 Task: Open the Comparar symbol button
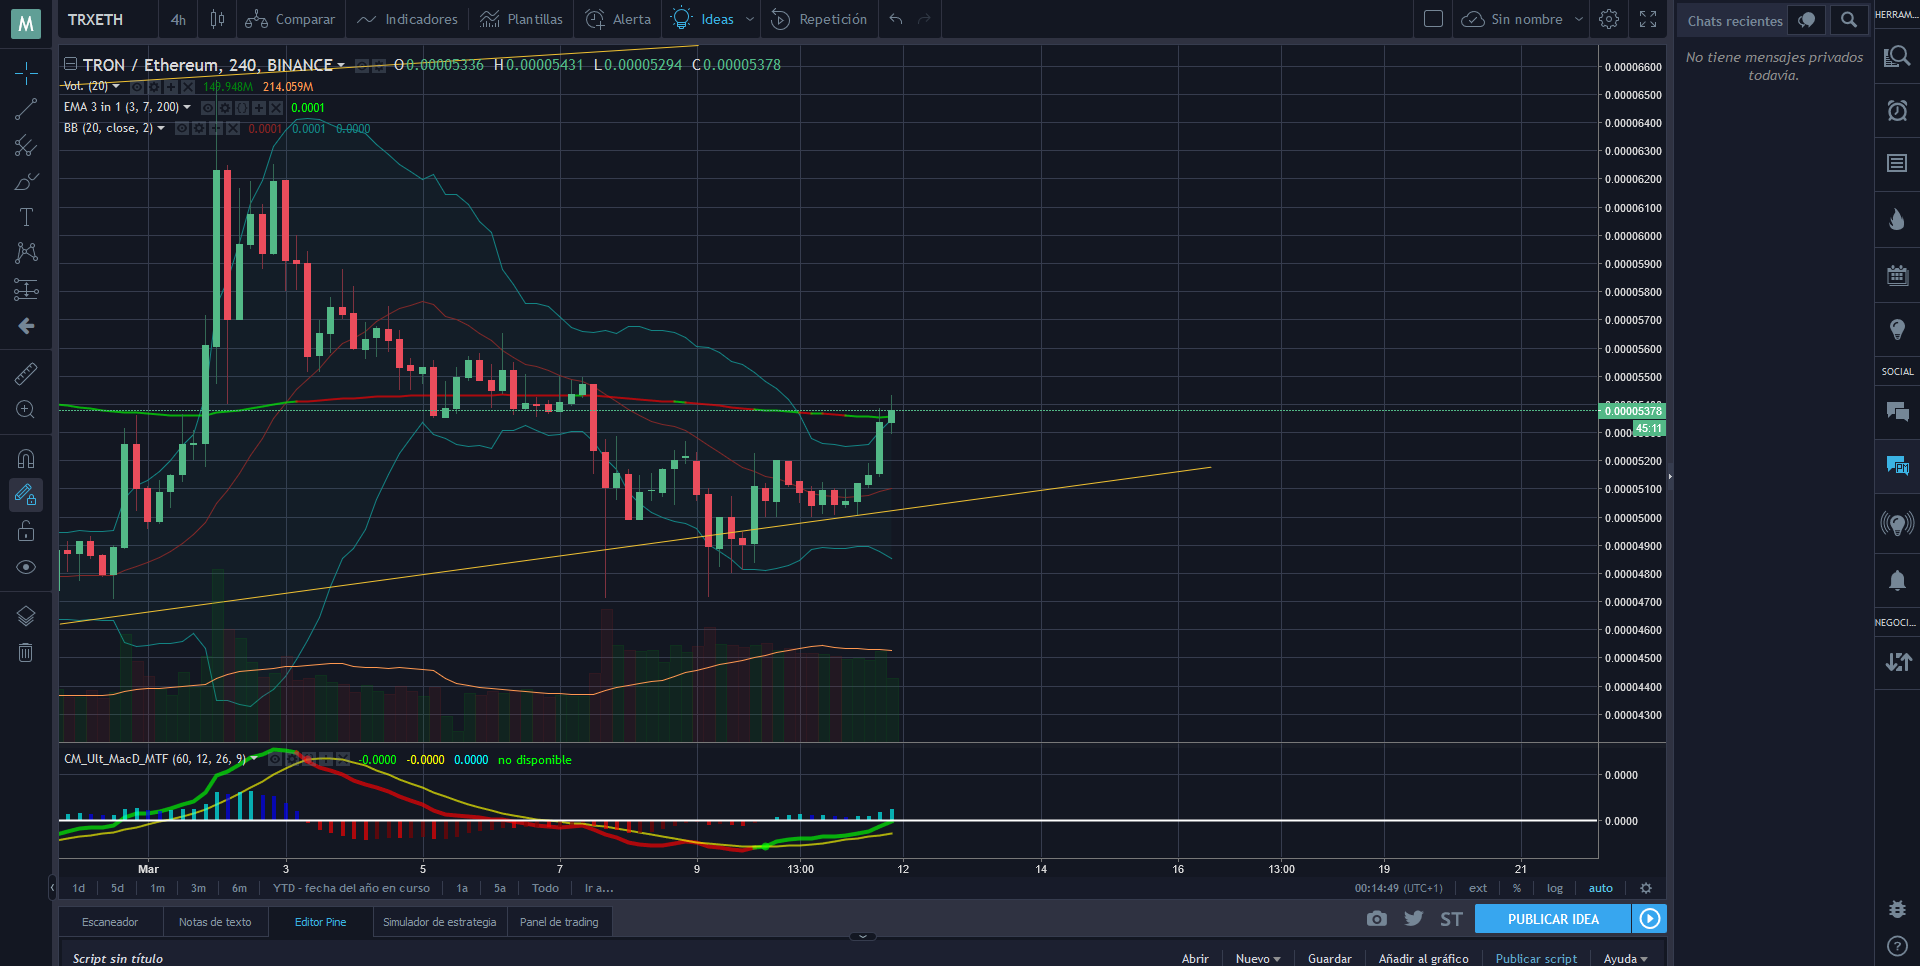[290, 19]
